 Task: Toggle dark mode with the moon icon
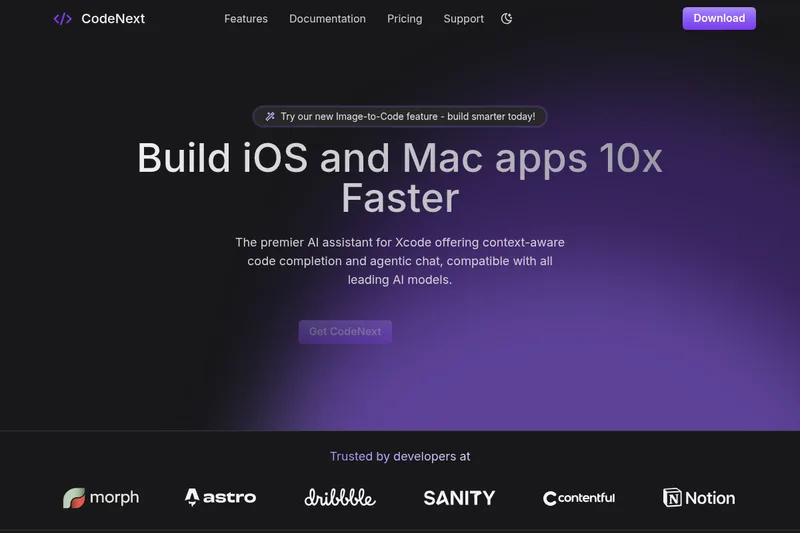point(507,19)
